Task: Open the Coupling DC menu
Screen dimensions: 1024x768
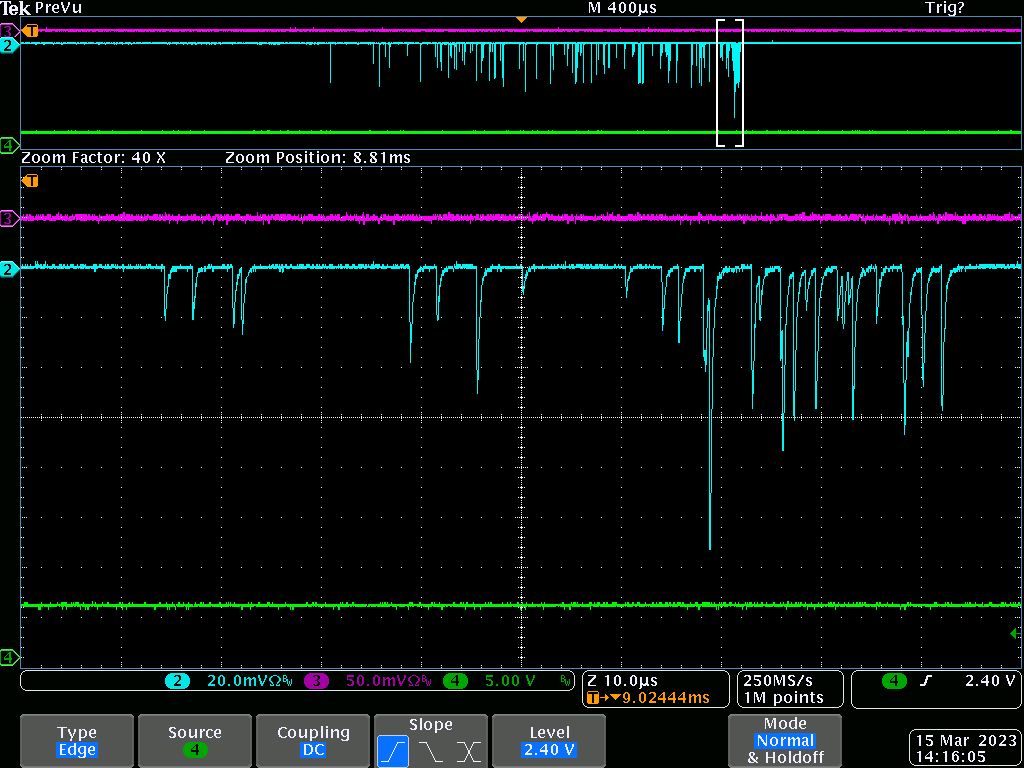Action: coord(313,741)
